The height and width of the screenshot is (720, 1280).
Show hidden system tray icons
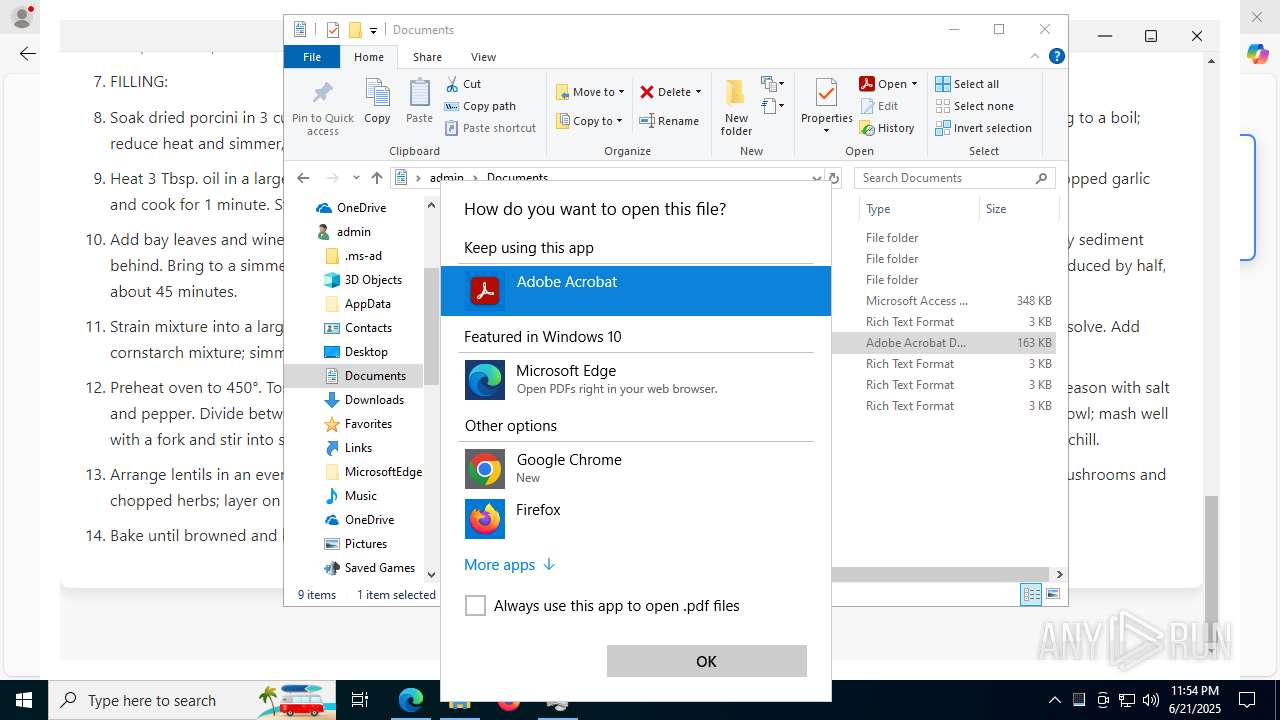[x=1055, y=700]
